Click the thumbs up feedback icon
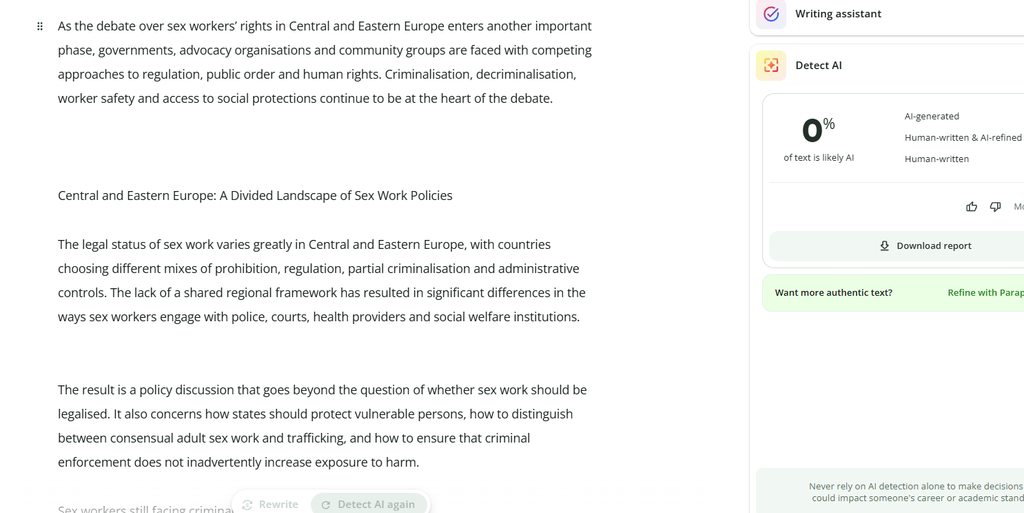Image resolution: width=1024 pixels, height=513 pixels. (971, 206)
